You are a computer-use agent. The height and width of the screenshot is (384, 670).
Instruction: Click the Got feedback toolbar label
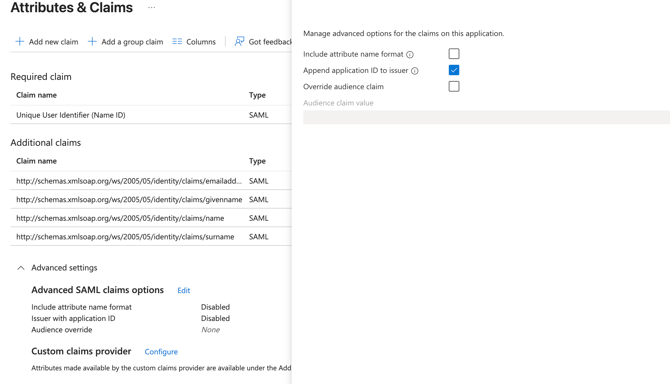point(270,42)
